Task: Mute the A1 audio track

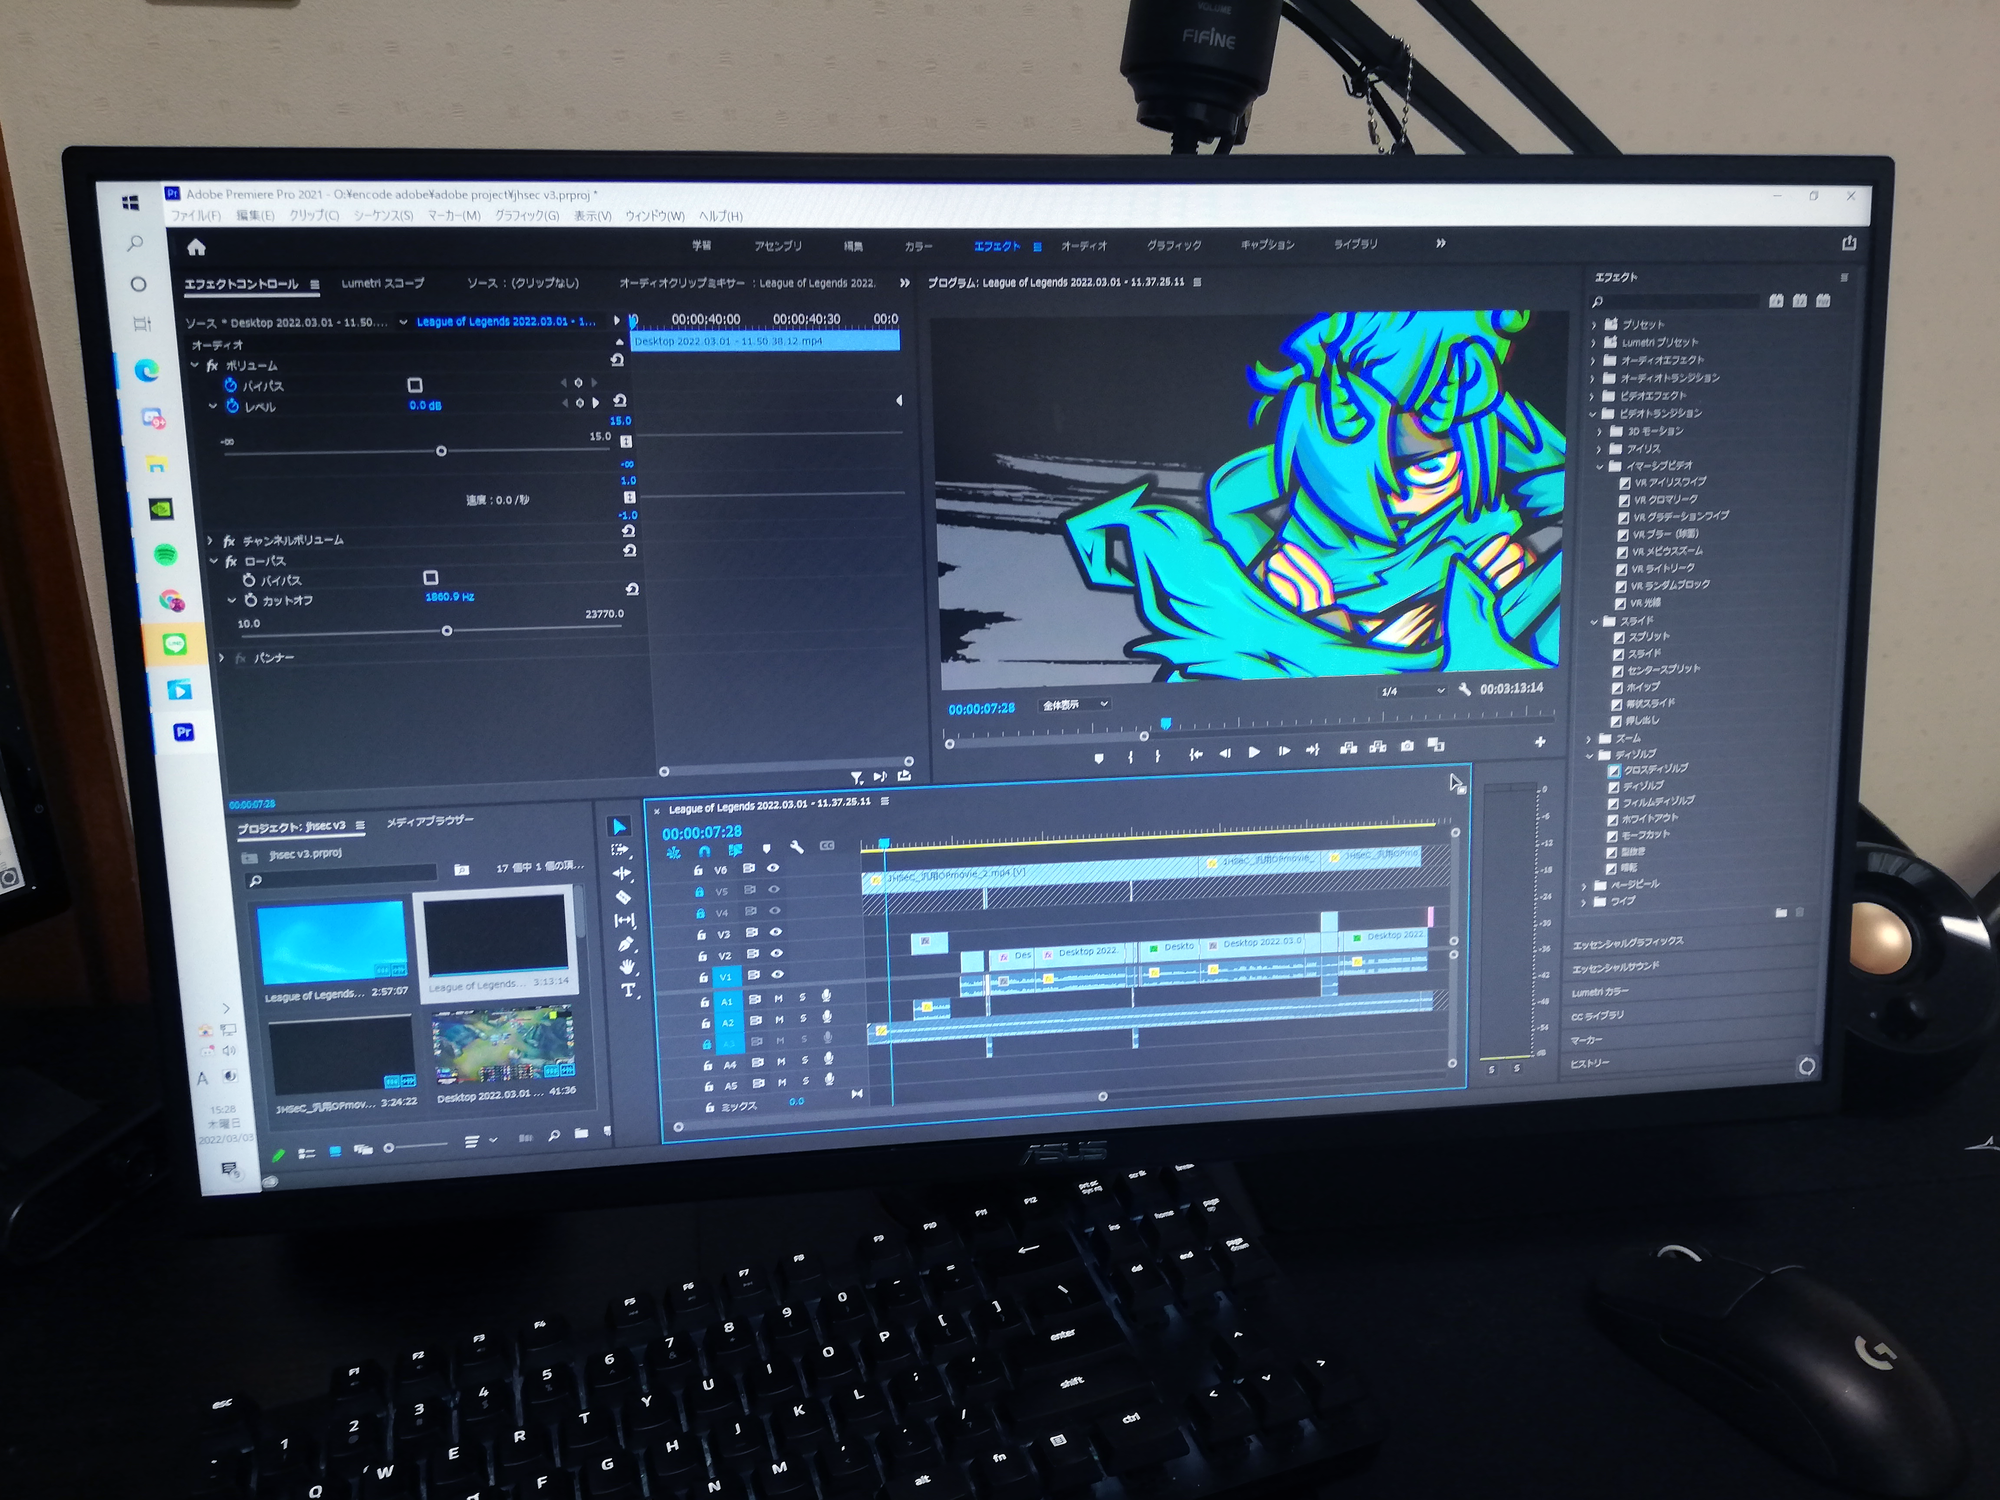Action: click(x=778, y=998)
